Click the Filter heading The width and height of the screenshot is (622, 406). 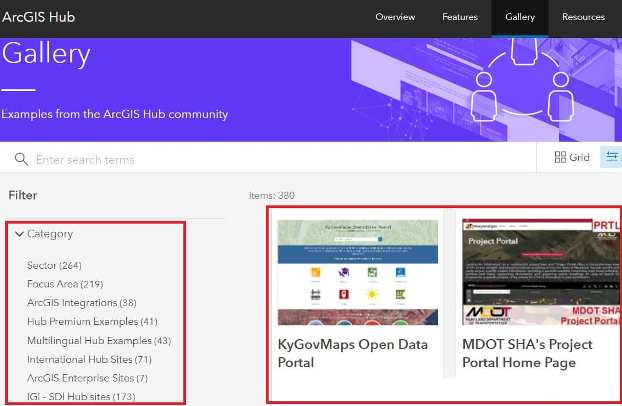pos(23,195)
